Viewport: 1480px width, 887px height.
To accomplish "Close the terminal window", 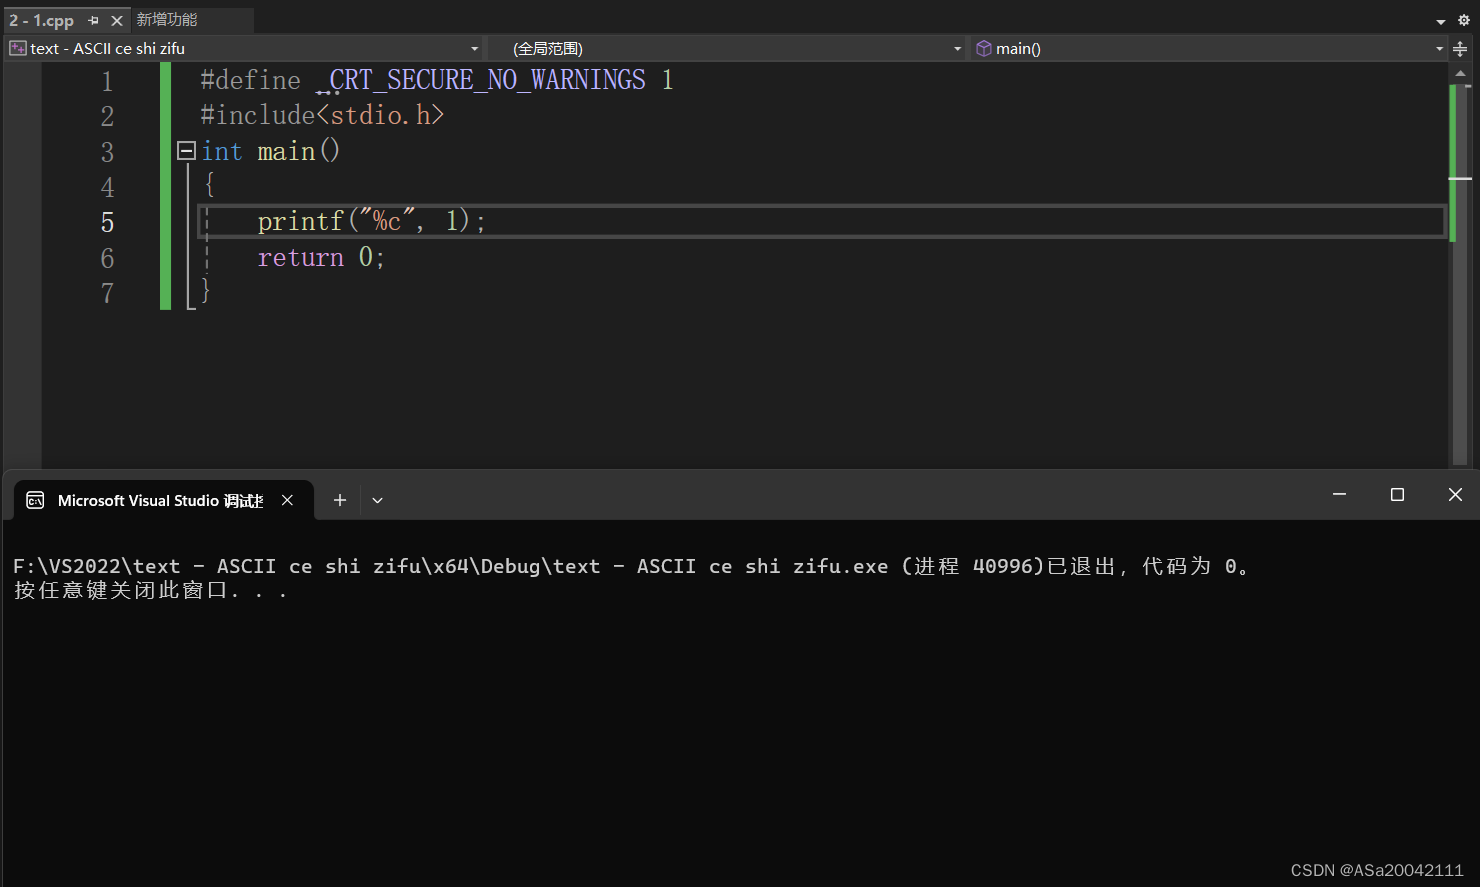I will tap(1455, 495).
